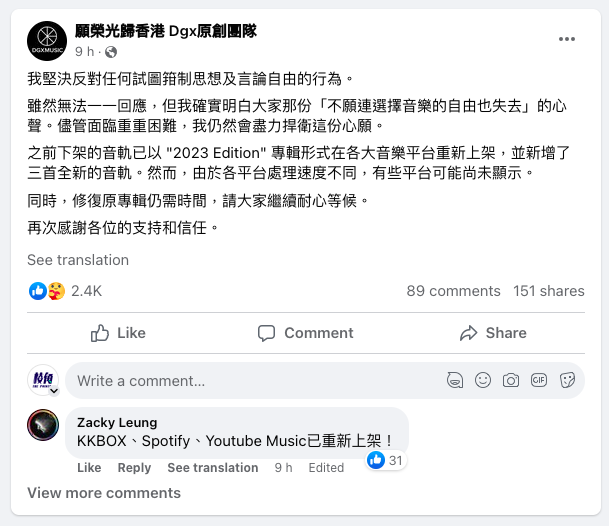The width and height of the screenshot is (609, 526).
Task: Toggle Like on Zacky Leung's comment
Action: (89, 468)
